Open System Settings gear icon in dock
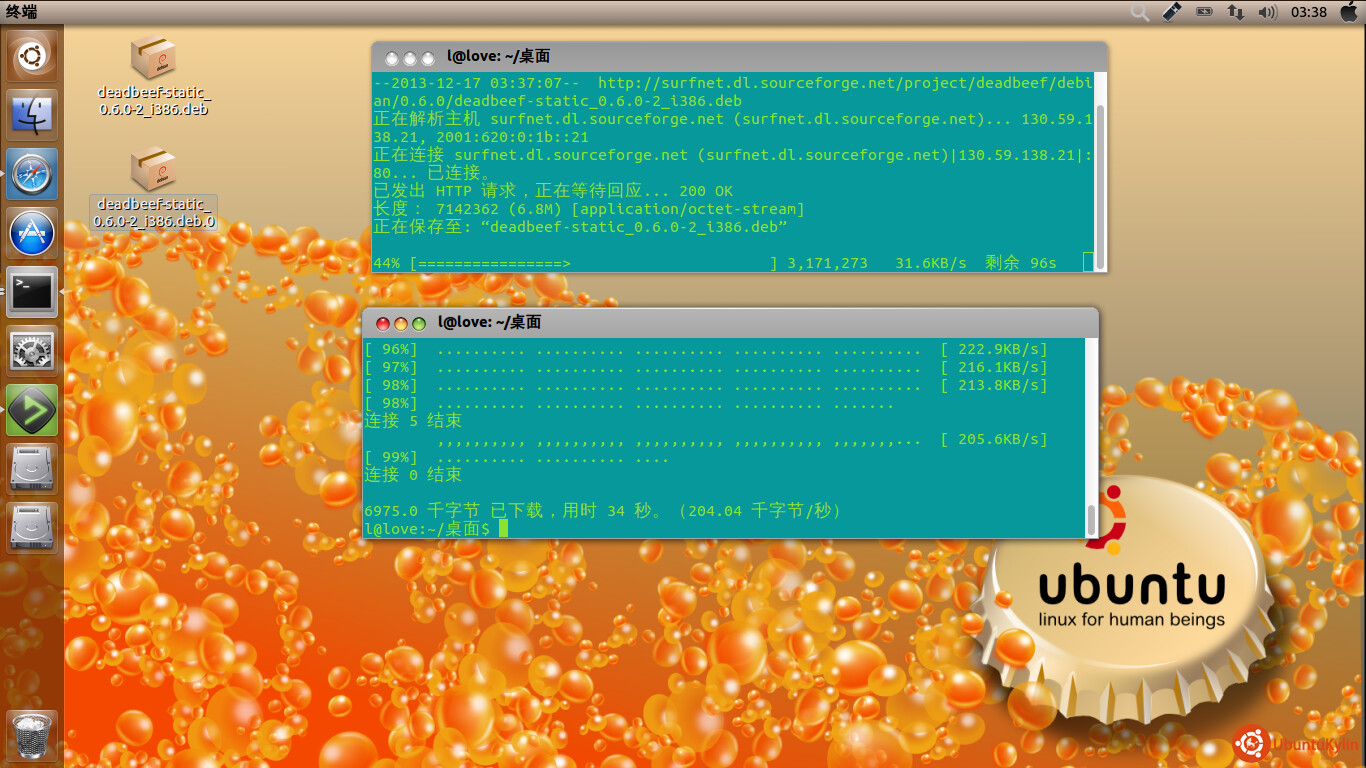The image size is (1366, 768). point(32,351)
